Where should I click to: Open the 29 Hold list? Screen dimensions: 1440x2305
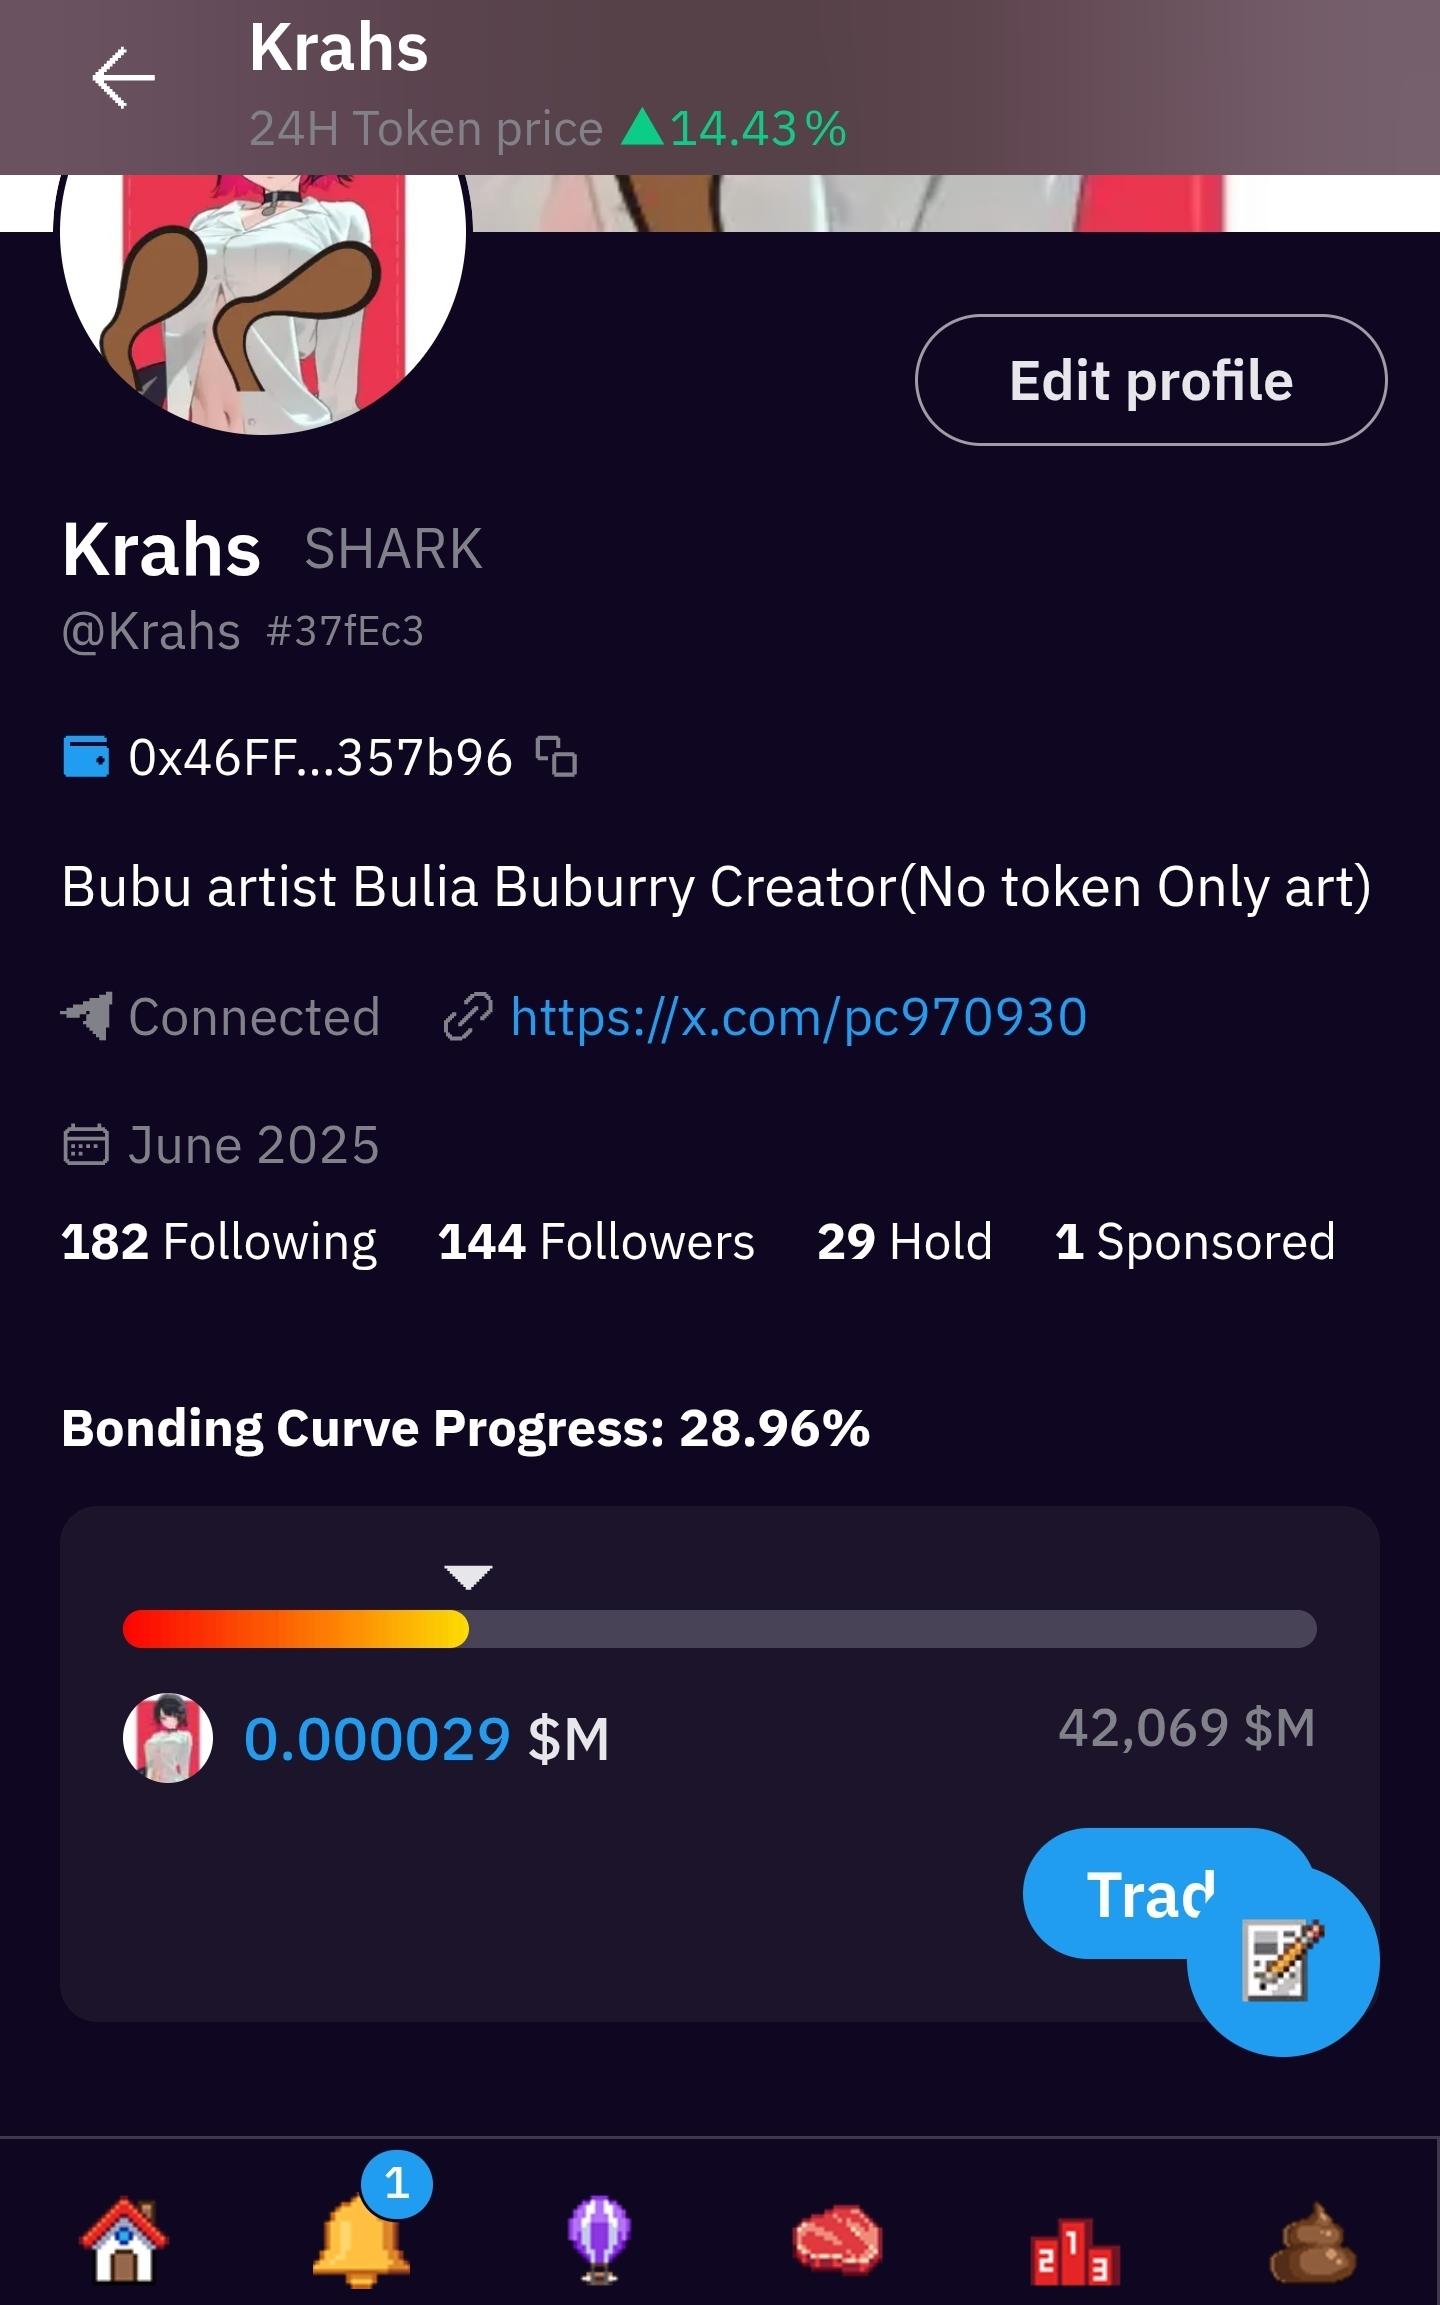pos(904,1242)
